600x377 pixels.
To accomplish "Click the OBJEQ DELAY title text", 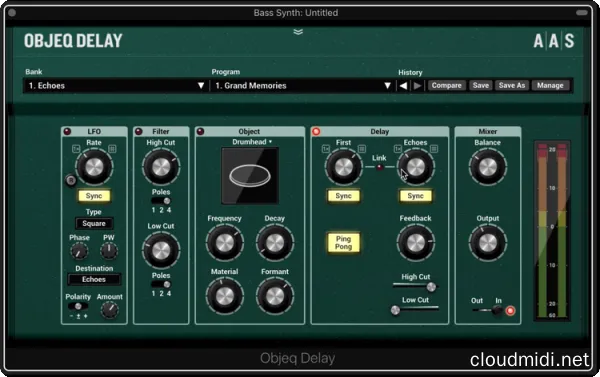I will coord(73,41).
